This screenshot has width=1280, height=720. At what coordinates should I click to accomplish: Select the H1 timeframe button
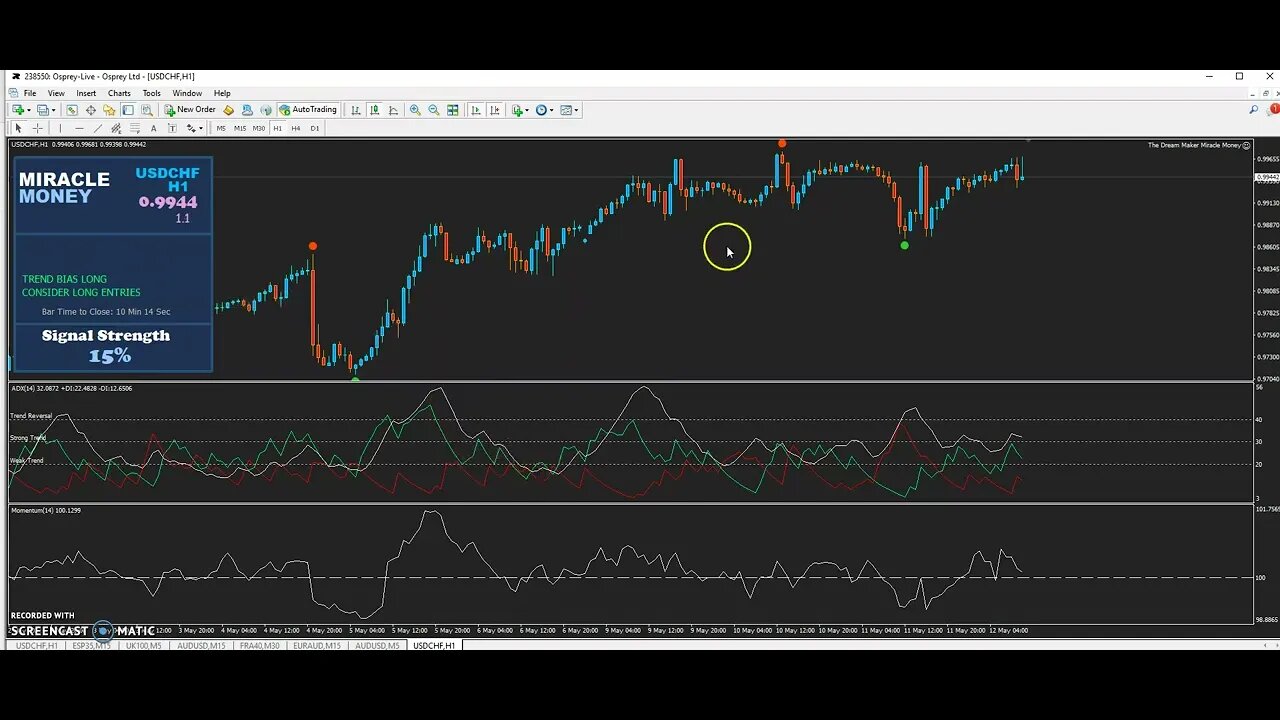tap(278, 128)
